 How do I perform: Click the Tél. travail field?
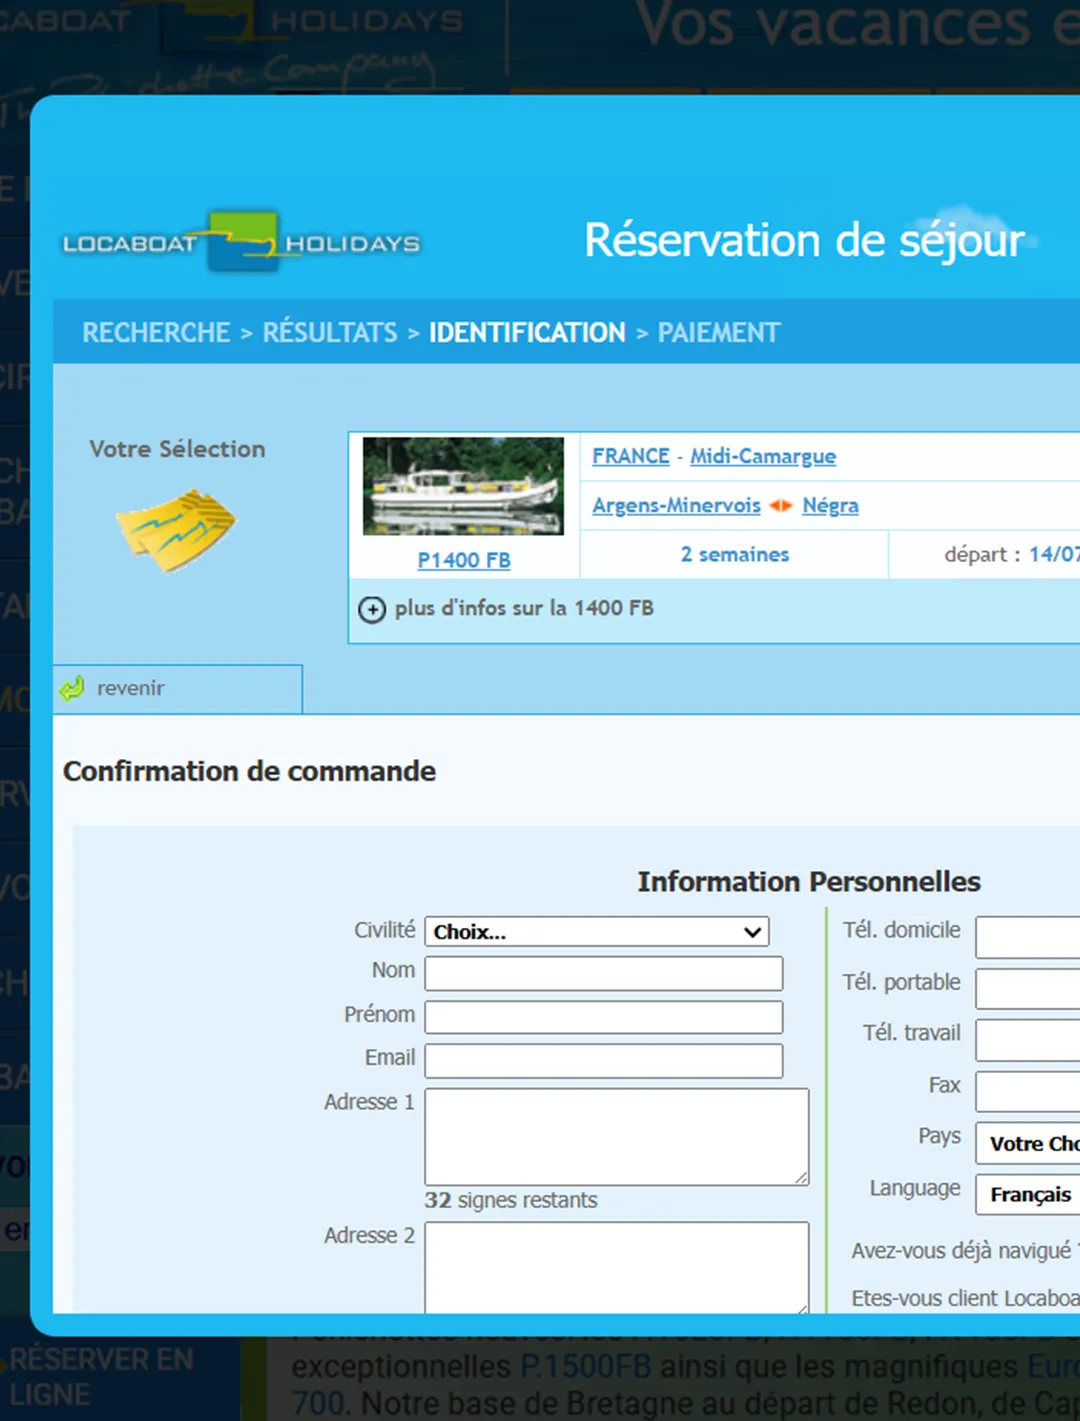point(1028,1040)
